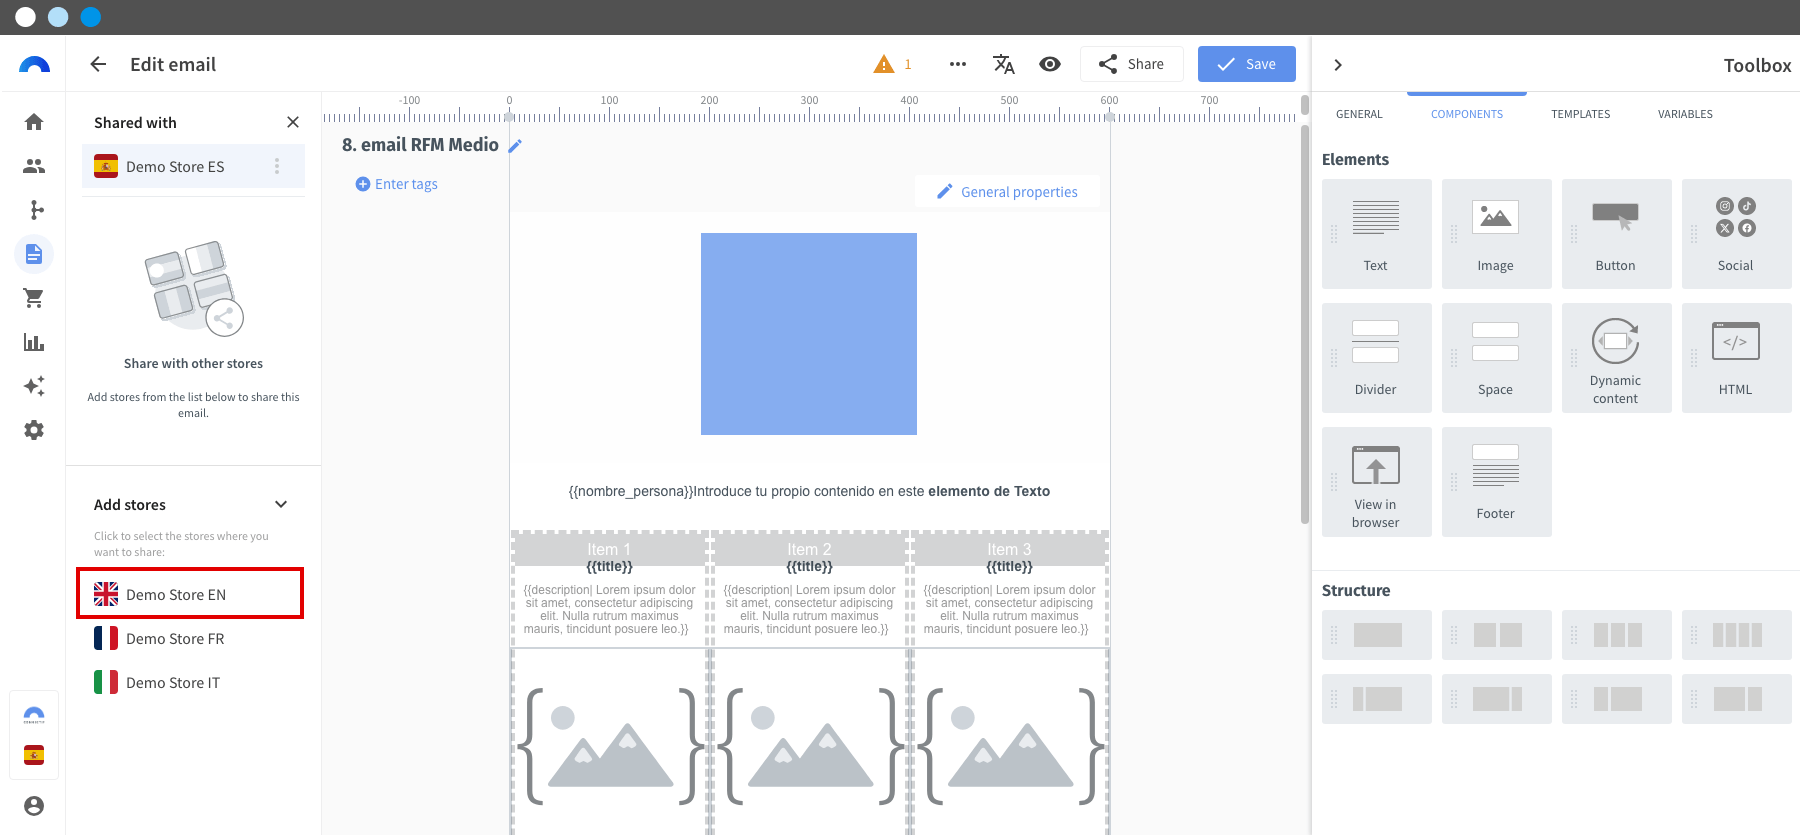Open the shopping cart sidebar section
Image resolution: width=1800 pixels, height=835 pixels.
34,298
